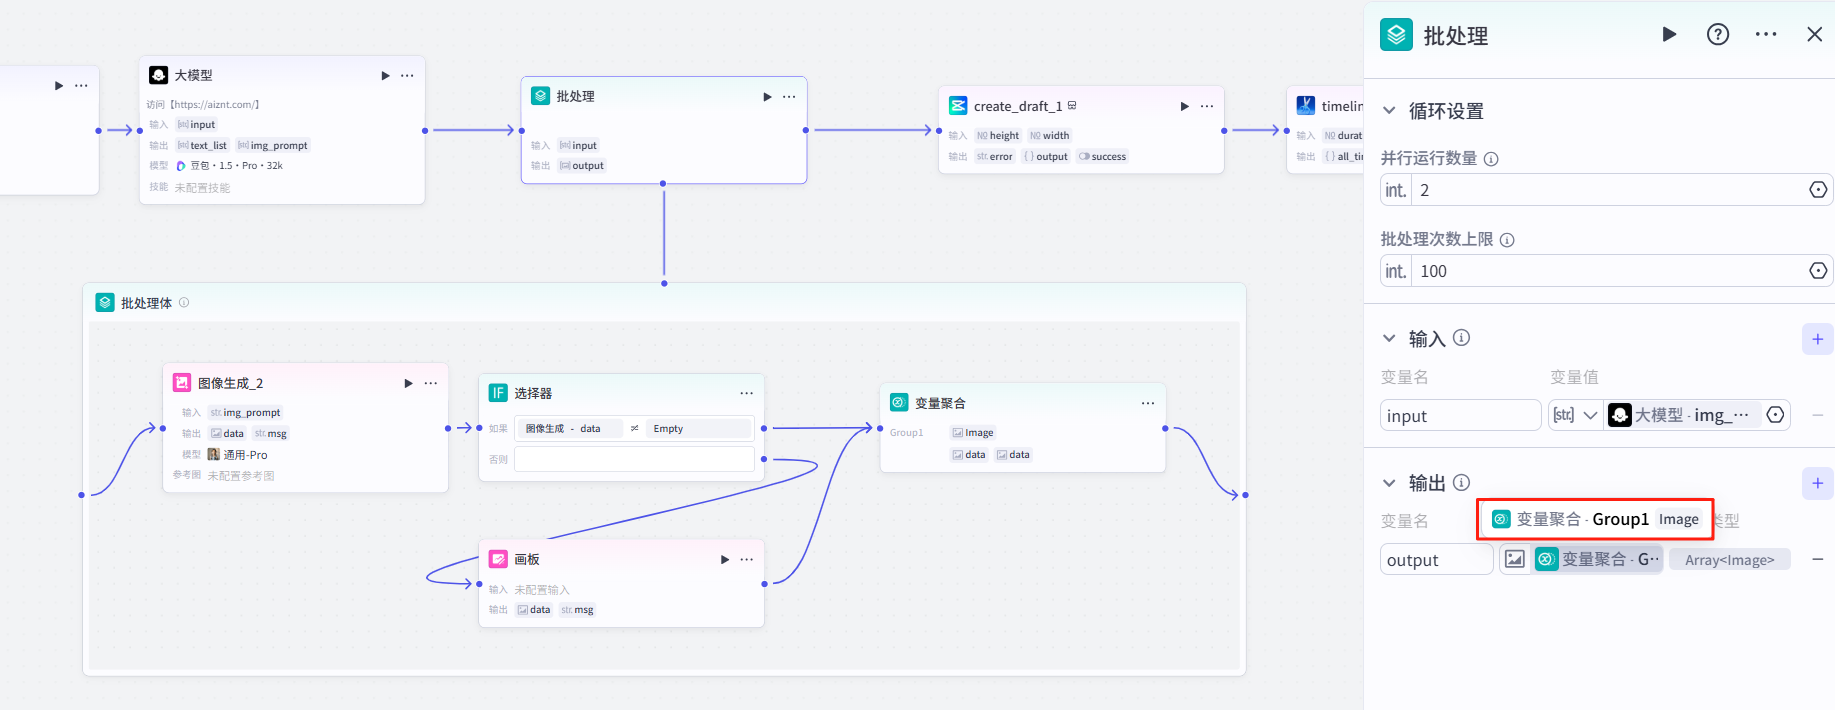Remove the input variable row
The image size is (1835, 710).
(1818, 415)
